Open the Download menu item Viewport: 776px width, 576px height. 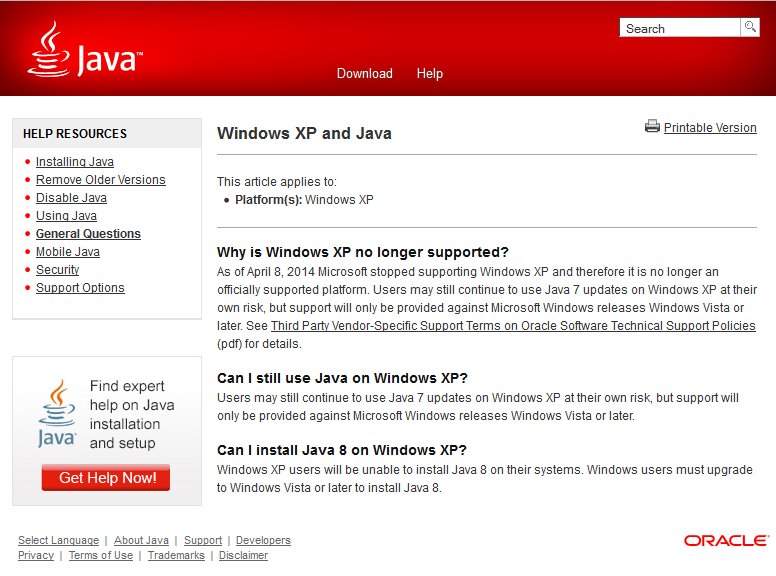[365, 73]
